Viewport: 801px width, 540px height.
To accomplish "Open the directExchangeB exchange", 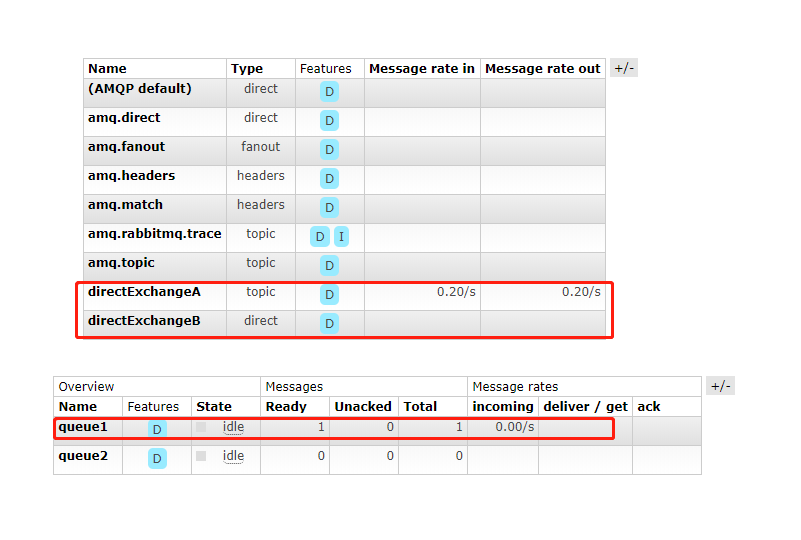I will tap(144, 320).
